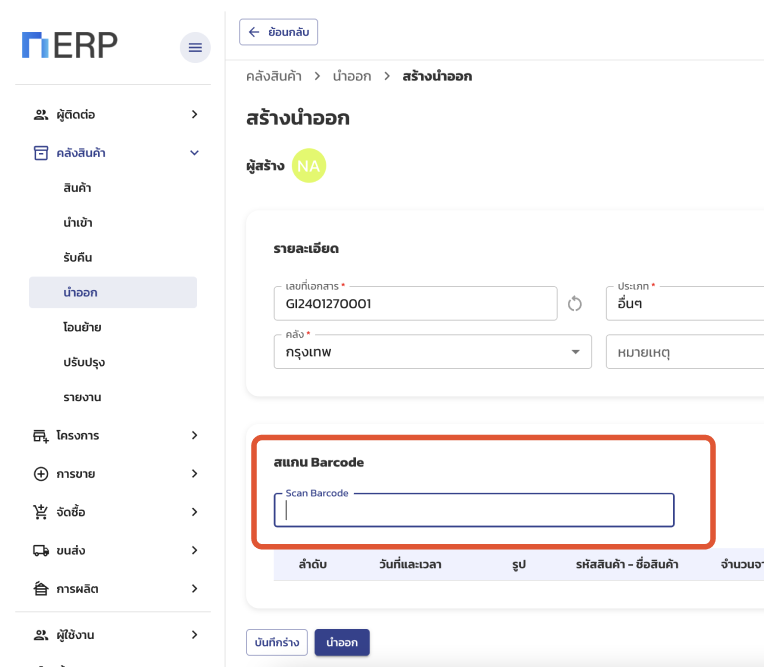Click the นำออก submit button

(342, 642)
